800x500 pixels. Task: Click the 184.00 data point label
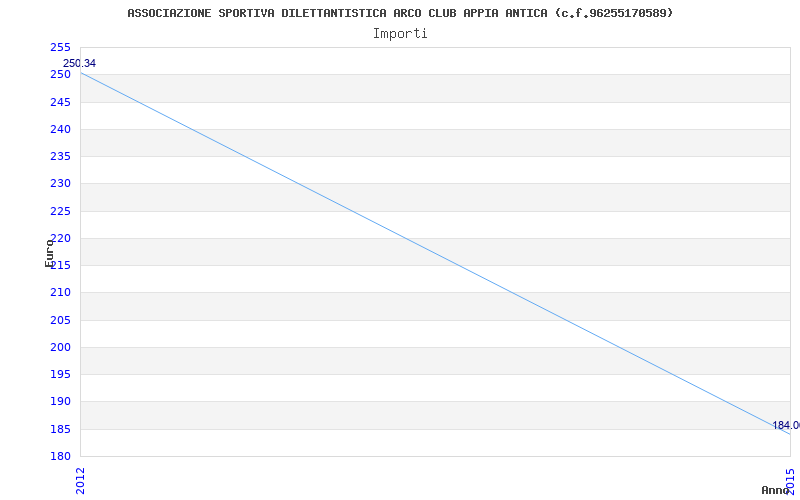point(786,425)
